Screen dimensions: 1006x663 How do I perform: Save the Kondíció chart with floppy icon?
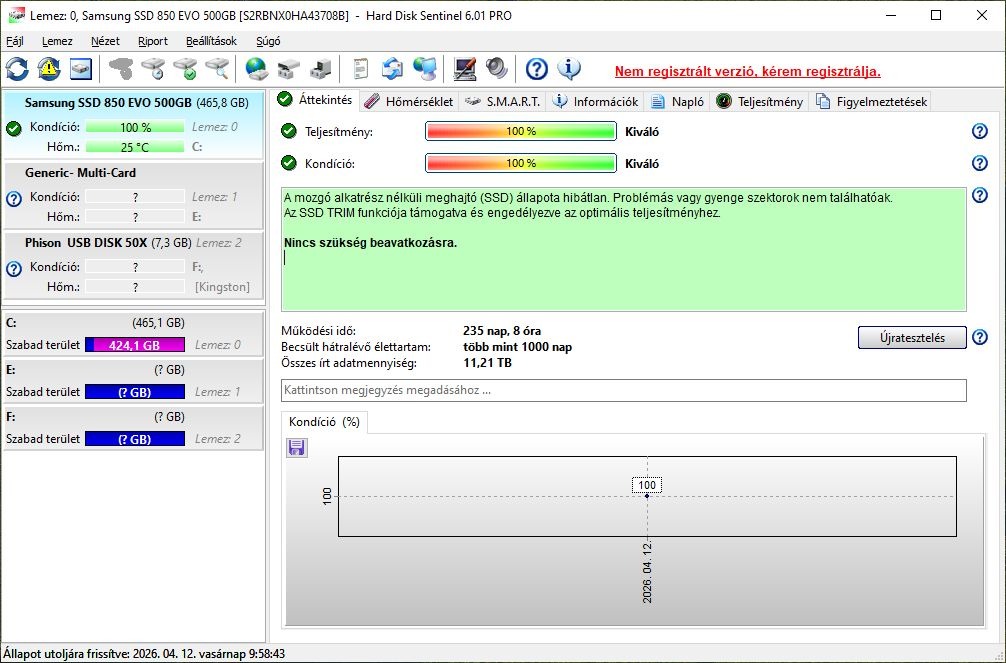pos(296,447)
